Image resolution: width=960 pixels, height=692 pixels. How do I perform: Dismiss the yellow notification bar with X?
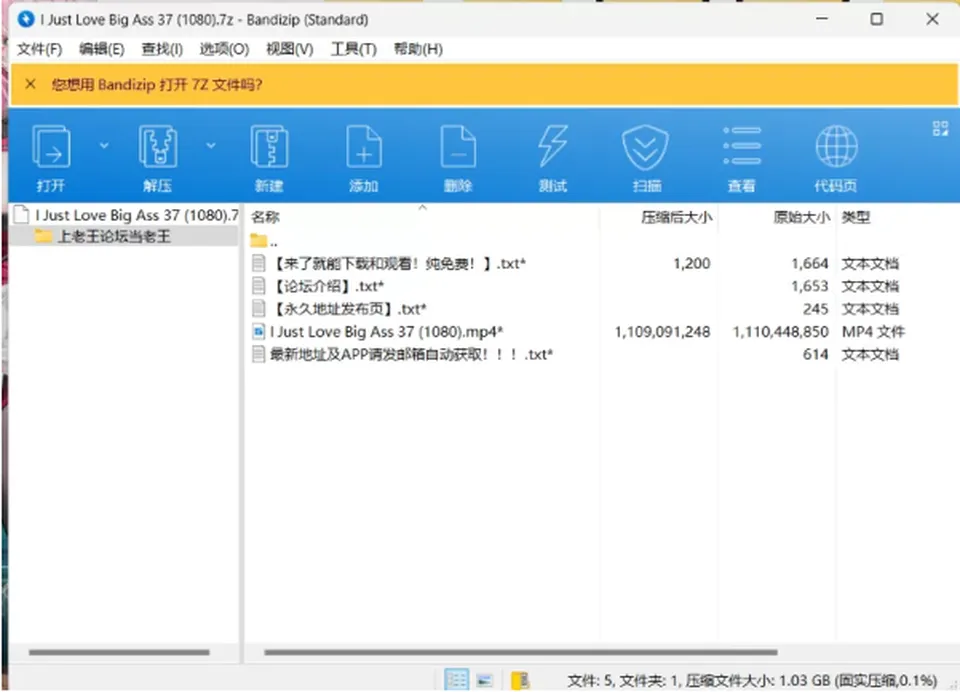[x=30, y=84]
